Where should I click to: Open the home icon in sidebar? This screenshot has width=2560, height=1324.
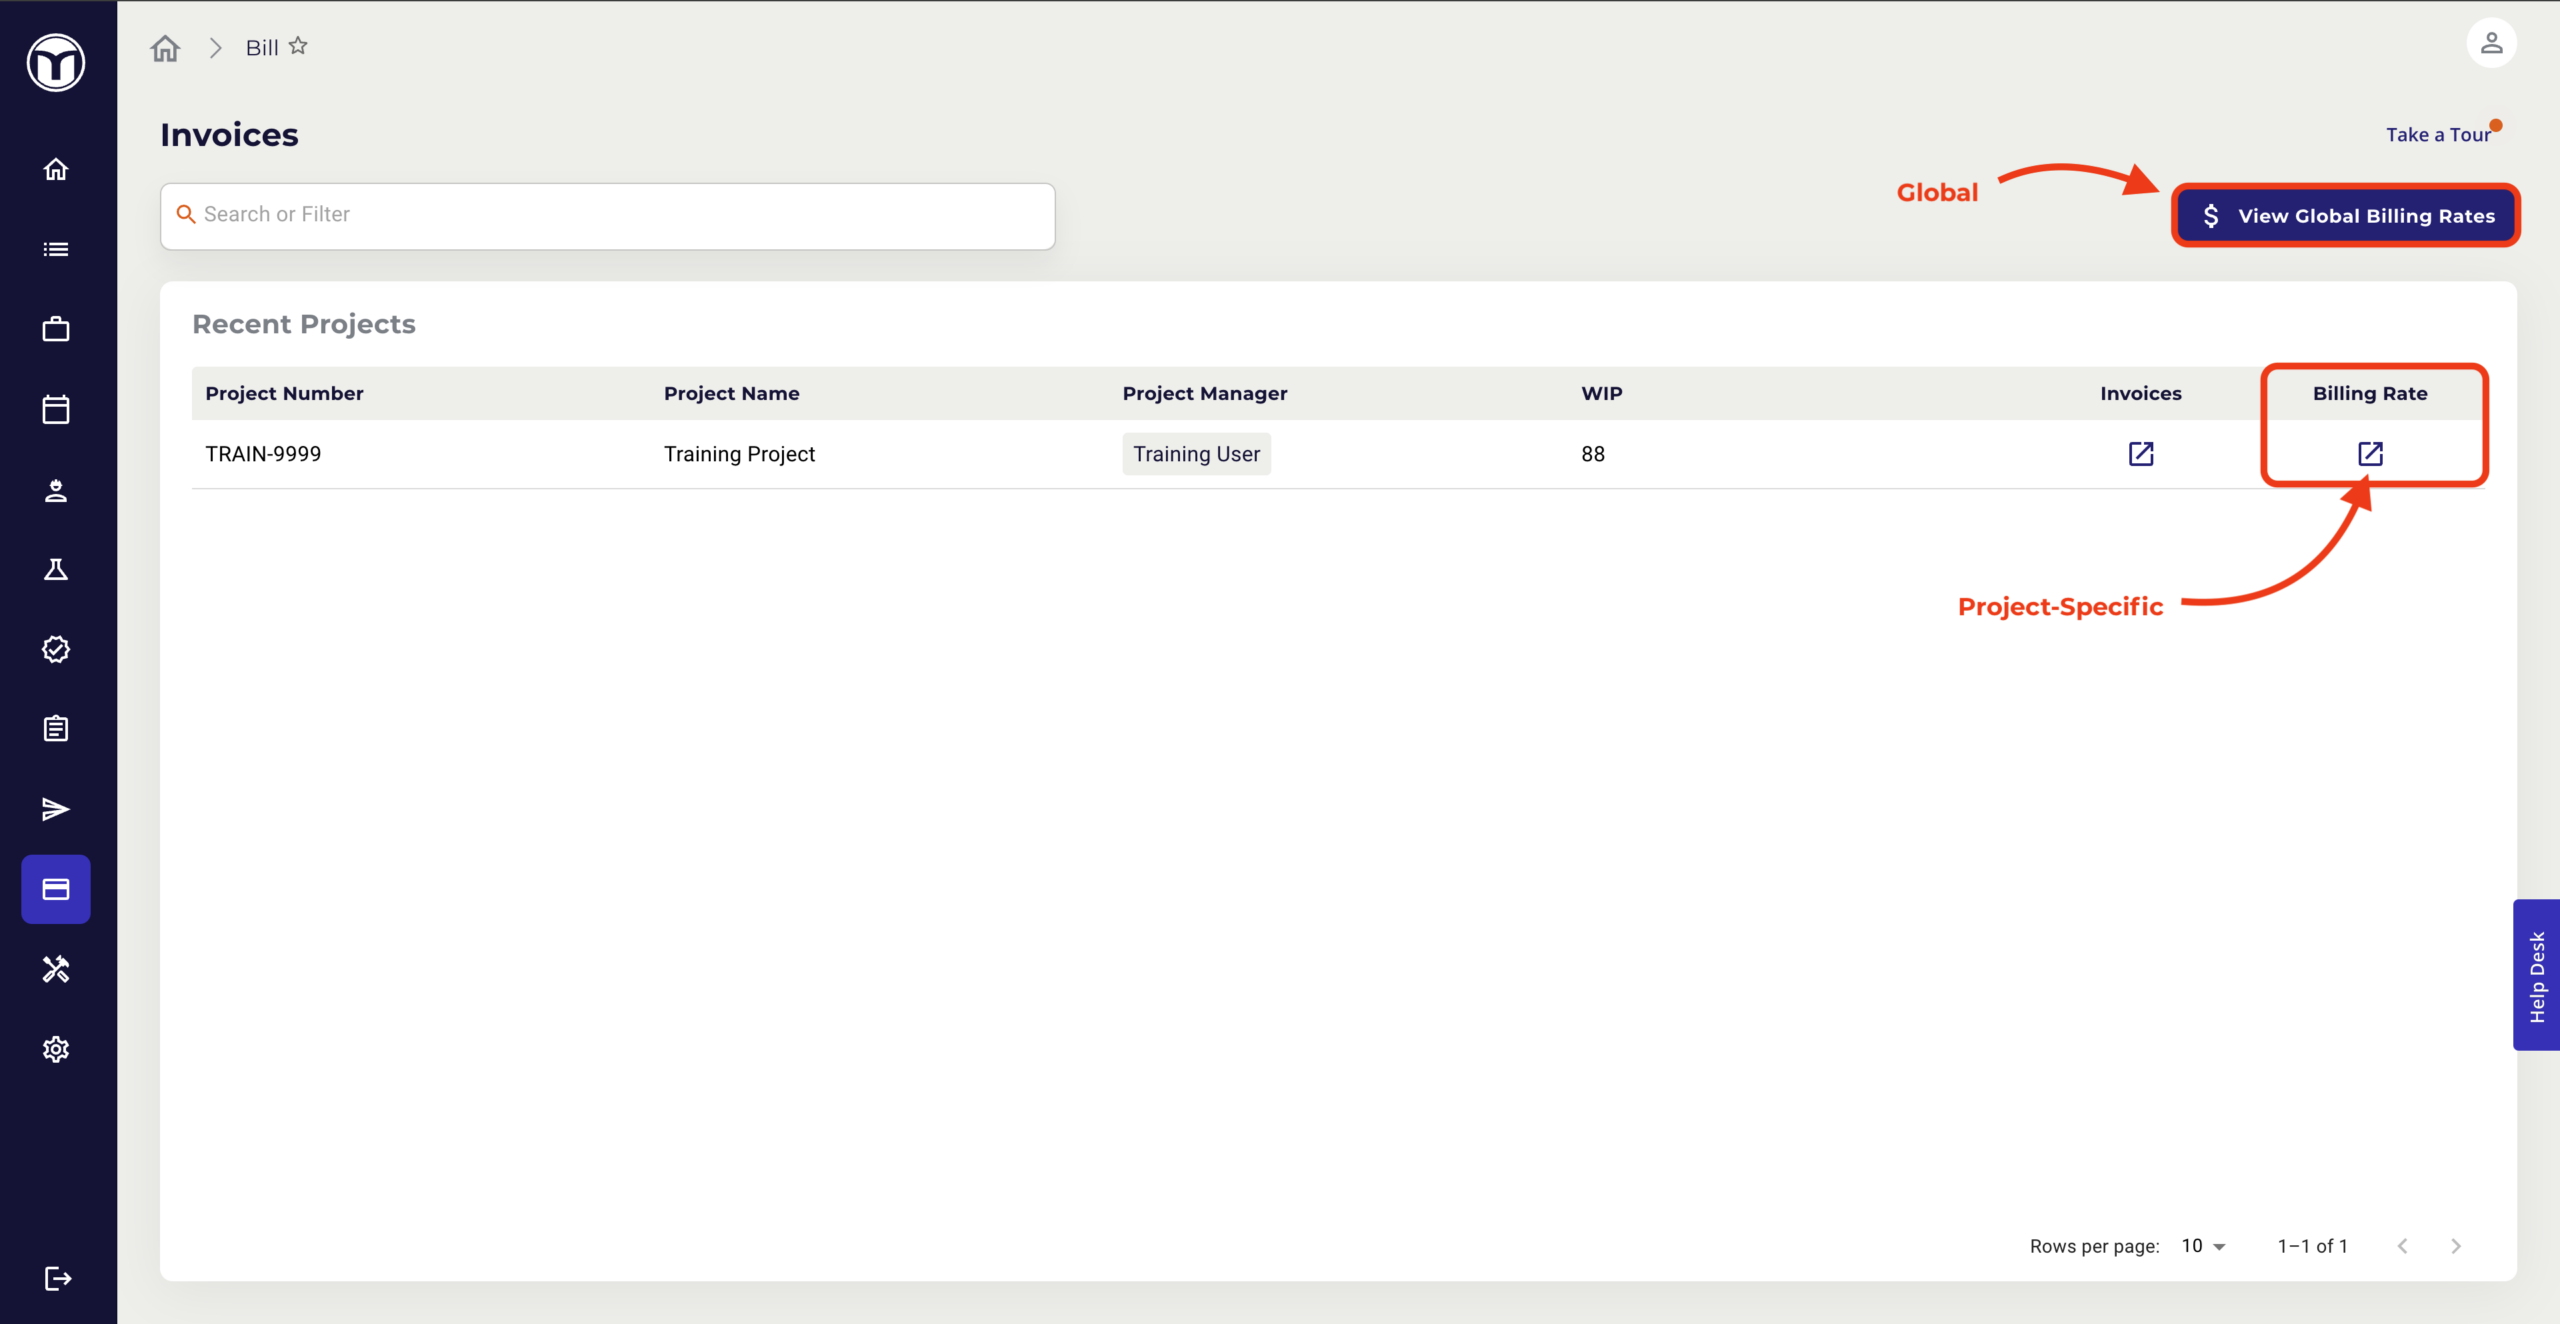(x=56, y=169)
